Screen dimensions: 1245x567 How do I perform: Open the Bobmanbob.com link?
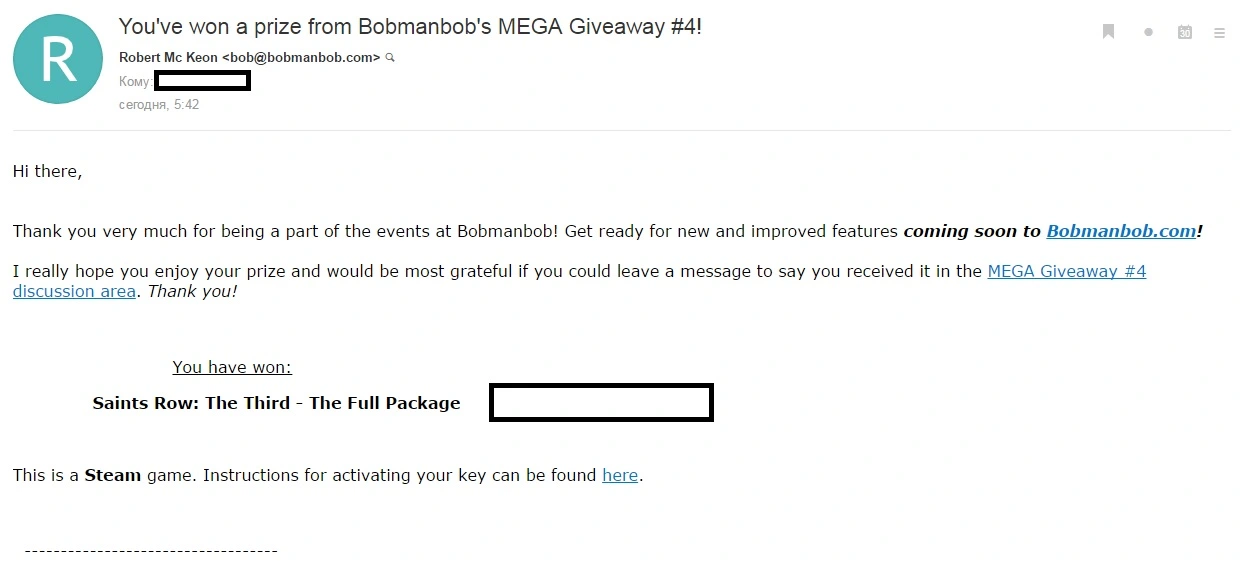pyautogui.click(x=1121, y=231)
